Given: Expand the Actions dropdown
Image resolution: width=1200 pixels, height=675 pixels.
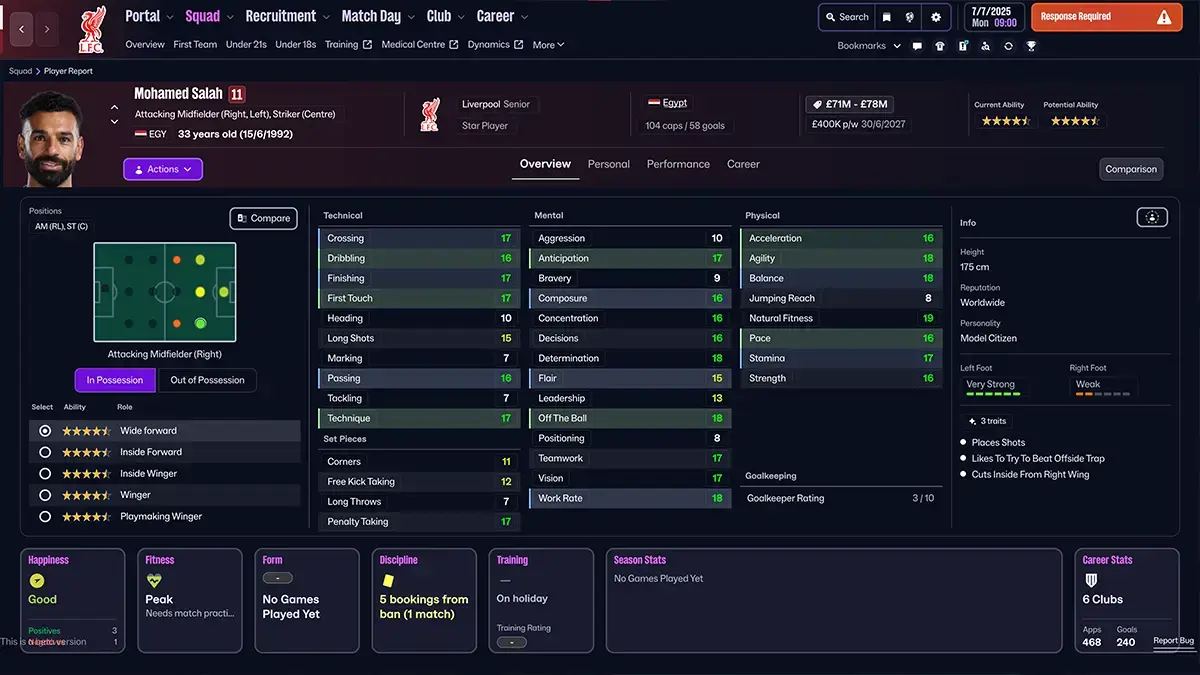Looking at the screenshot, I should (163, 169).
